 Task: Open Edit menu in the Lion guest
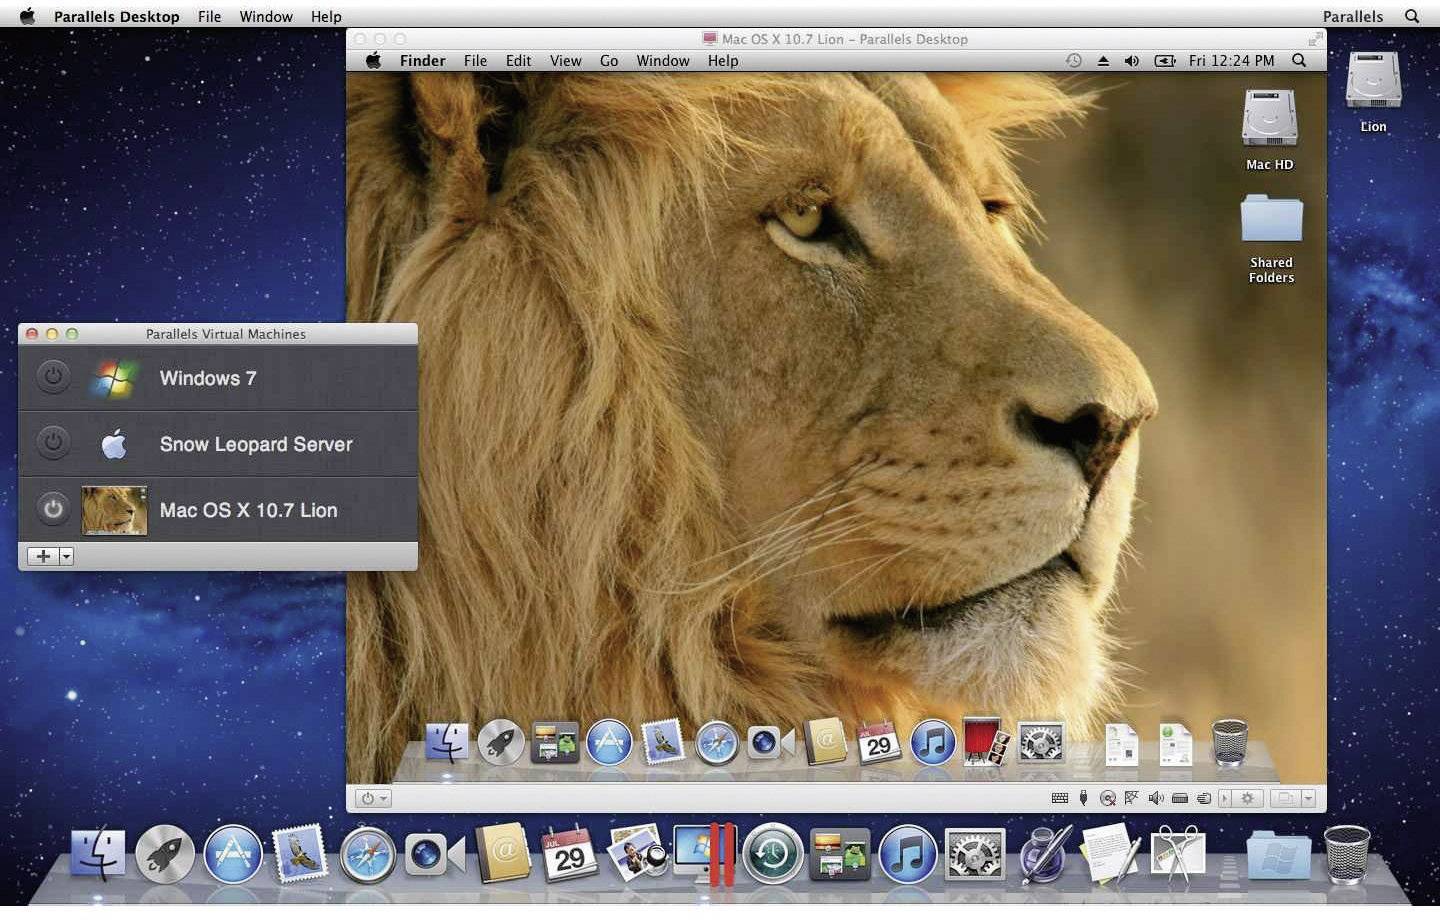point(518,60)
